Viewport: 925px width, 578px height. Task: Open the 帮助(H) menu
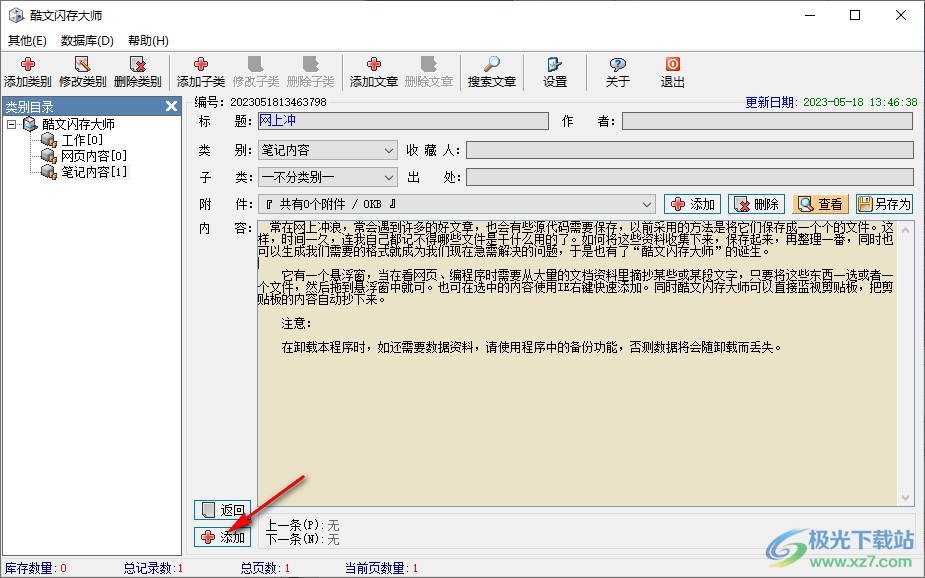click(148, 41)
